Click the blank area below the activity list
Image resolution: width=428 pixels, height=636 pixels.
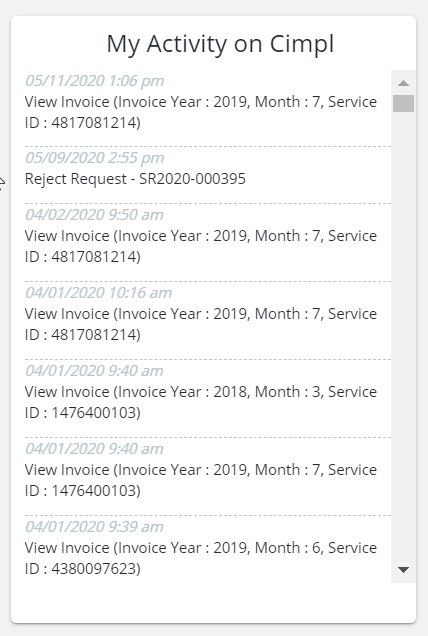213,602
